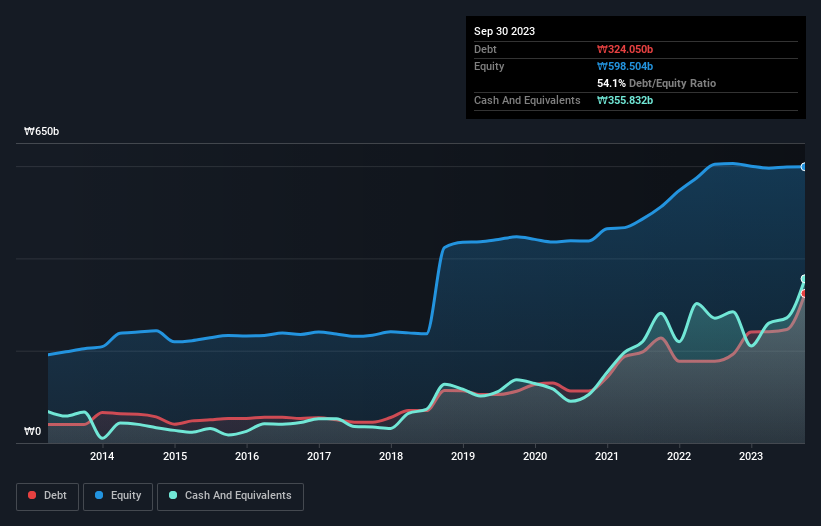Viewport: 821px width, 526px height.
Task: Click the Debt value ₩324.050b in tooltip
Action: 625,49
